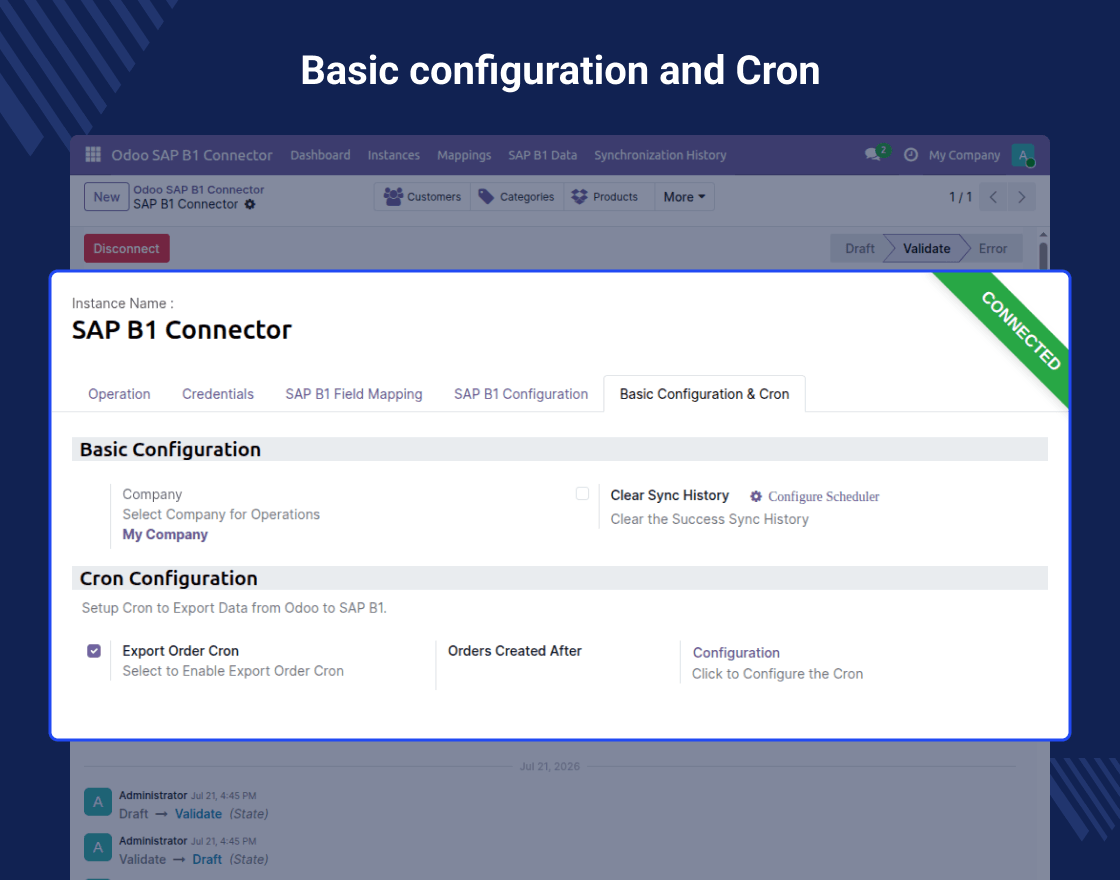Switch to the SAP B1 Configuration tab
1120x880 pixels.
coord(521,394)
